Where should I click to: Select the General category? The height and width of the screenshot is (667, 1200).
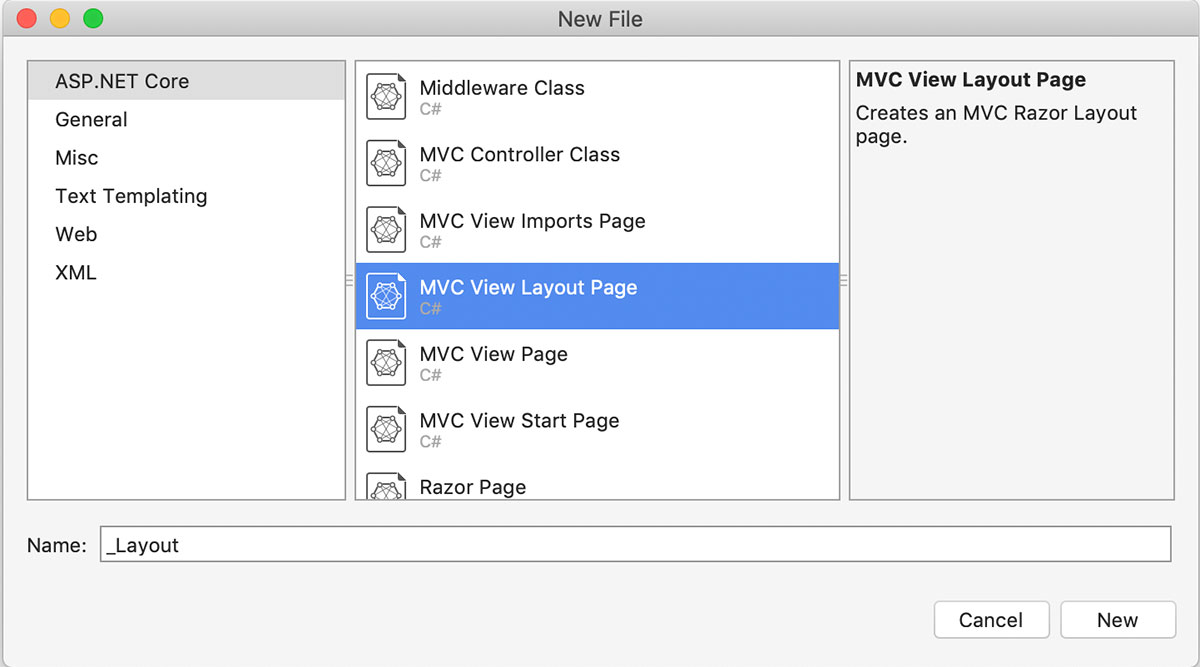point(91,119)
